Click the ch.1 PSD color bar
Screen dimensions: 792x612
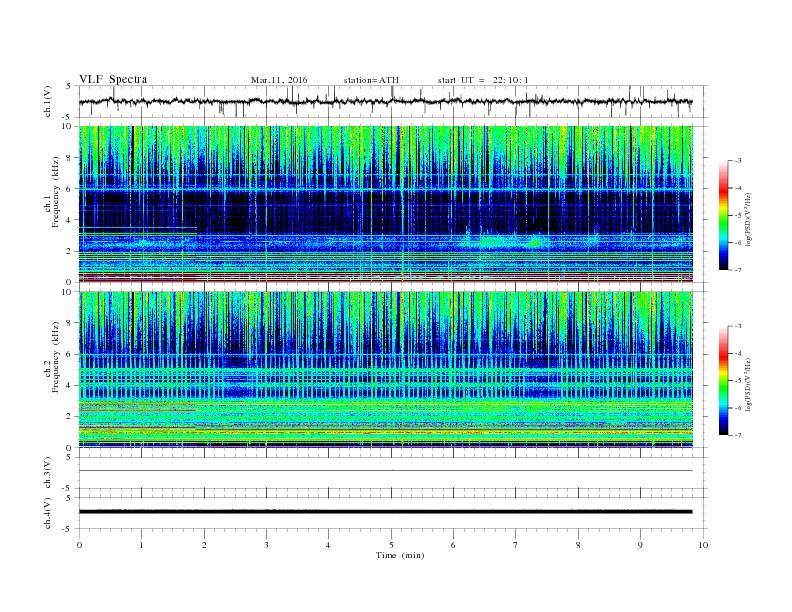tap(723, 215)
